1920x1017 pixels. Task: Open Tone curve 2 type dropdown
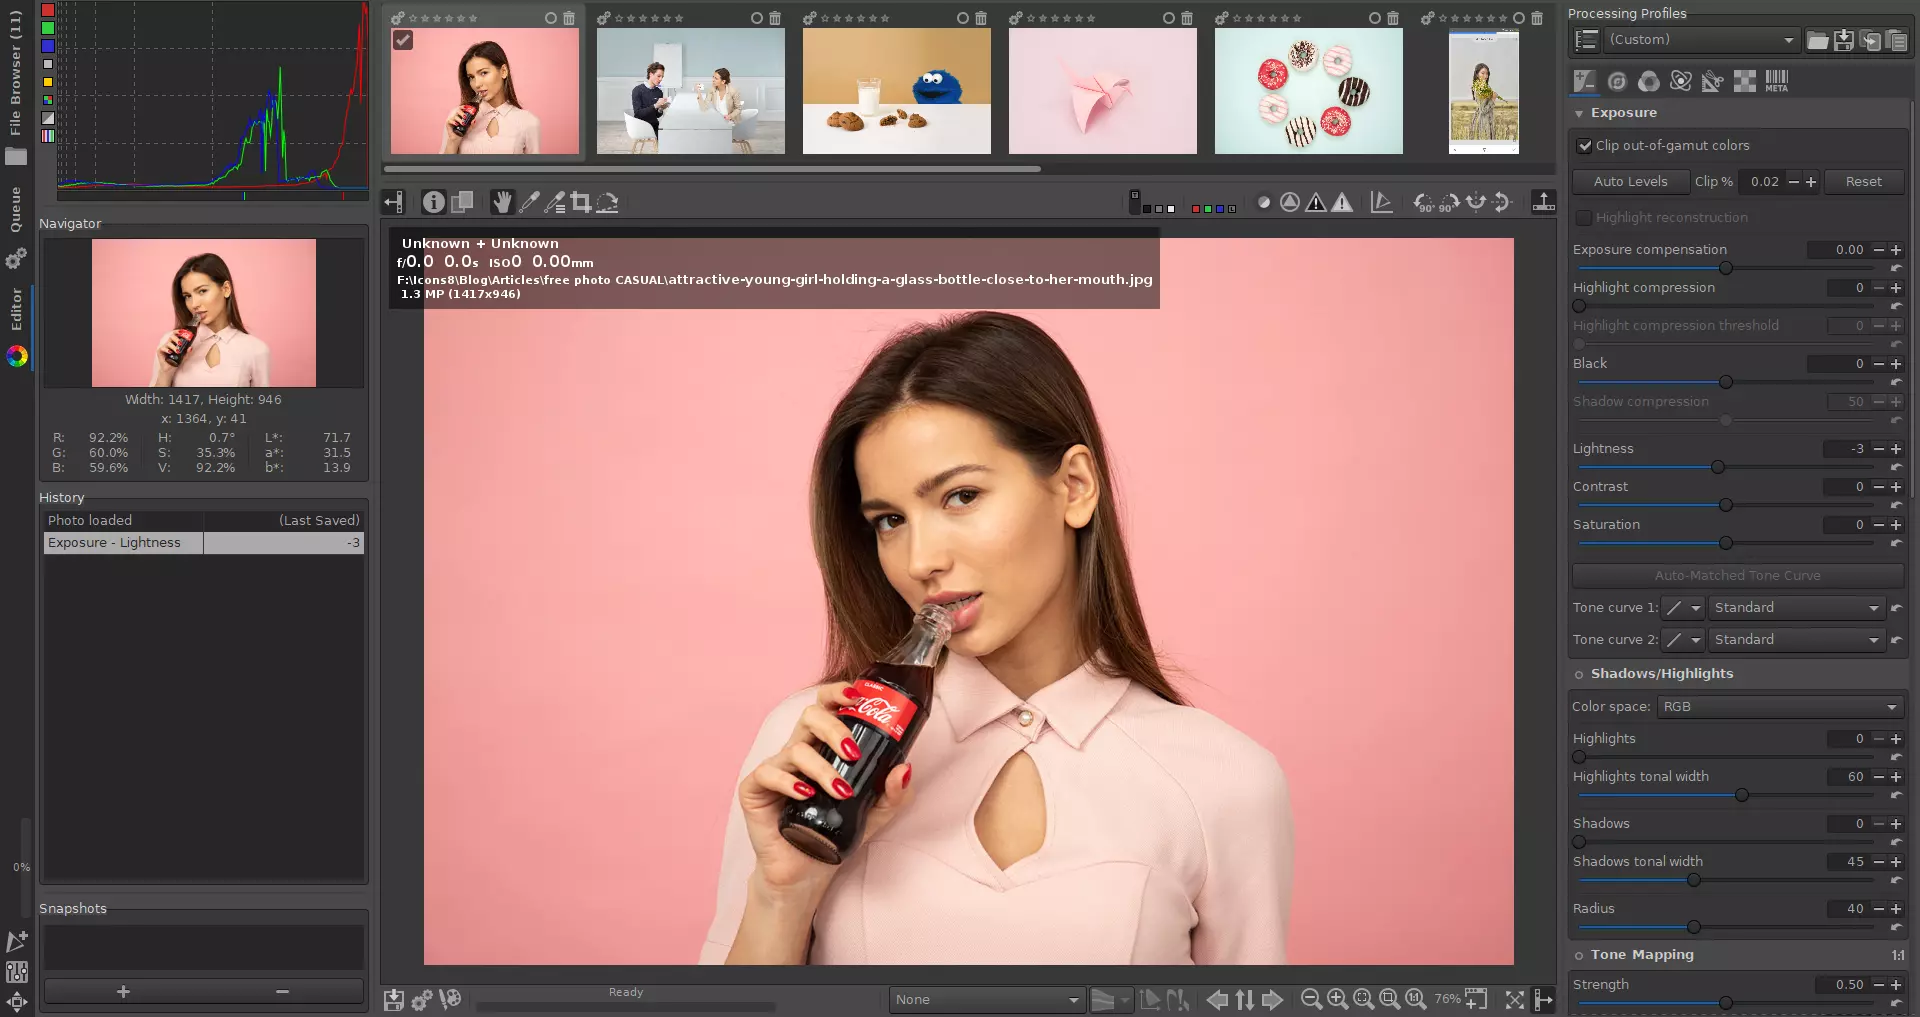click(1683, 640)
